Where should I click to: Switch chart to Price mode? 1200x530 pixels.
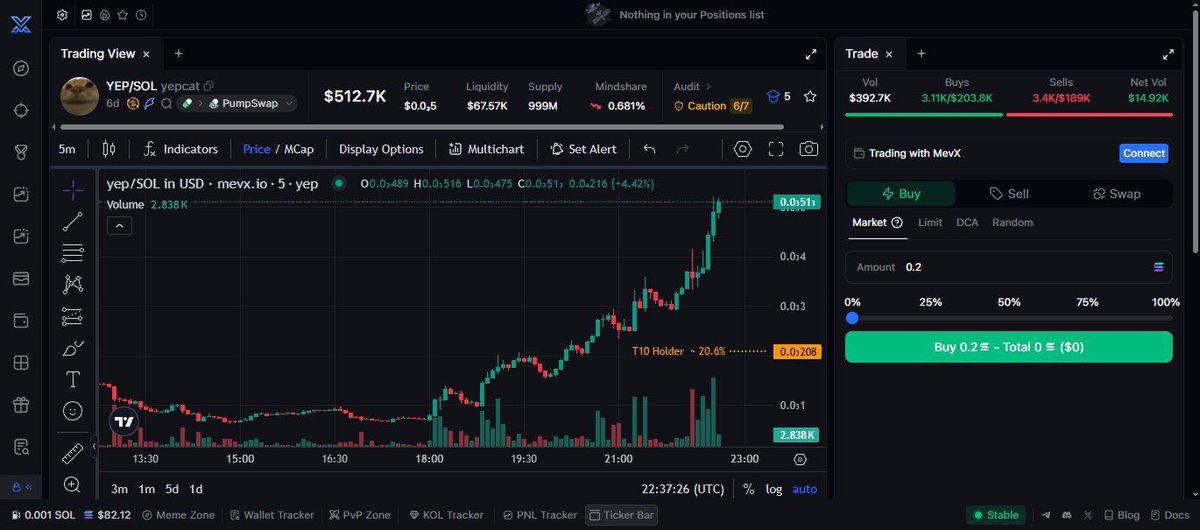[257, 149]
